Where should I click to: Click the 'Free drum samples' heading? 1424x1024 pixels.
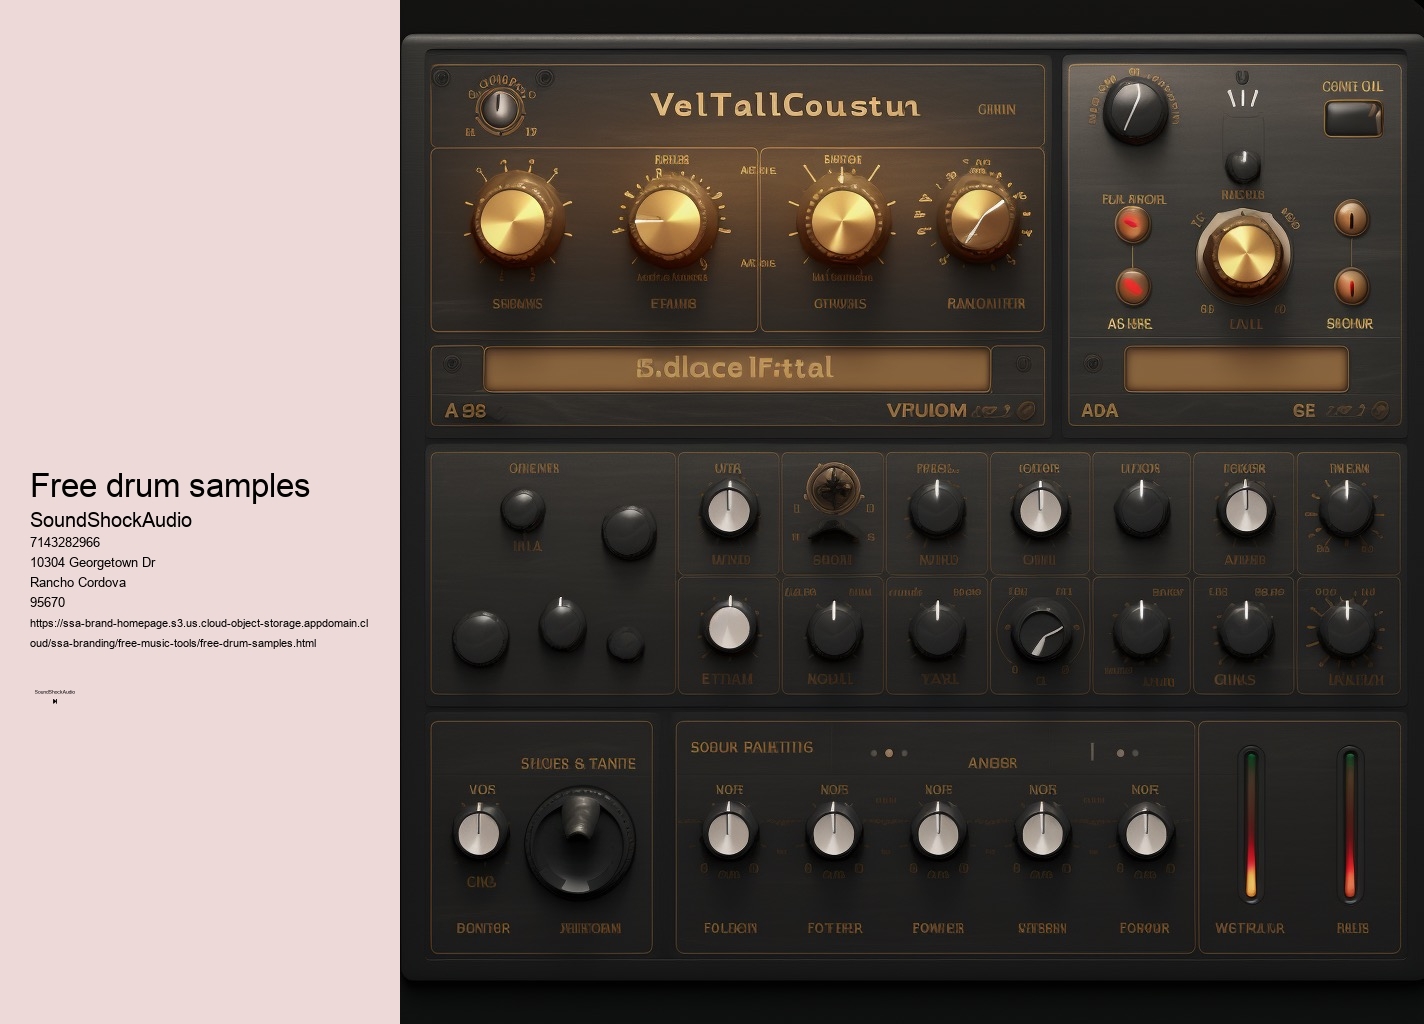(170, 485)
